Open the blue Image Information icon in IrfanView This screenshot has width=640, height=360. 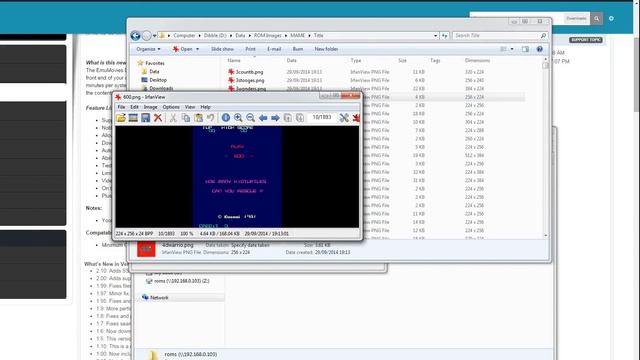tap(226, 118)
